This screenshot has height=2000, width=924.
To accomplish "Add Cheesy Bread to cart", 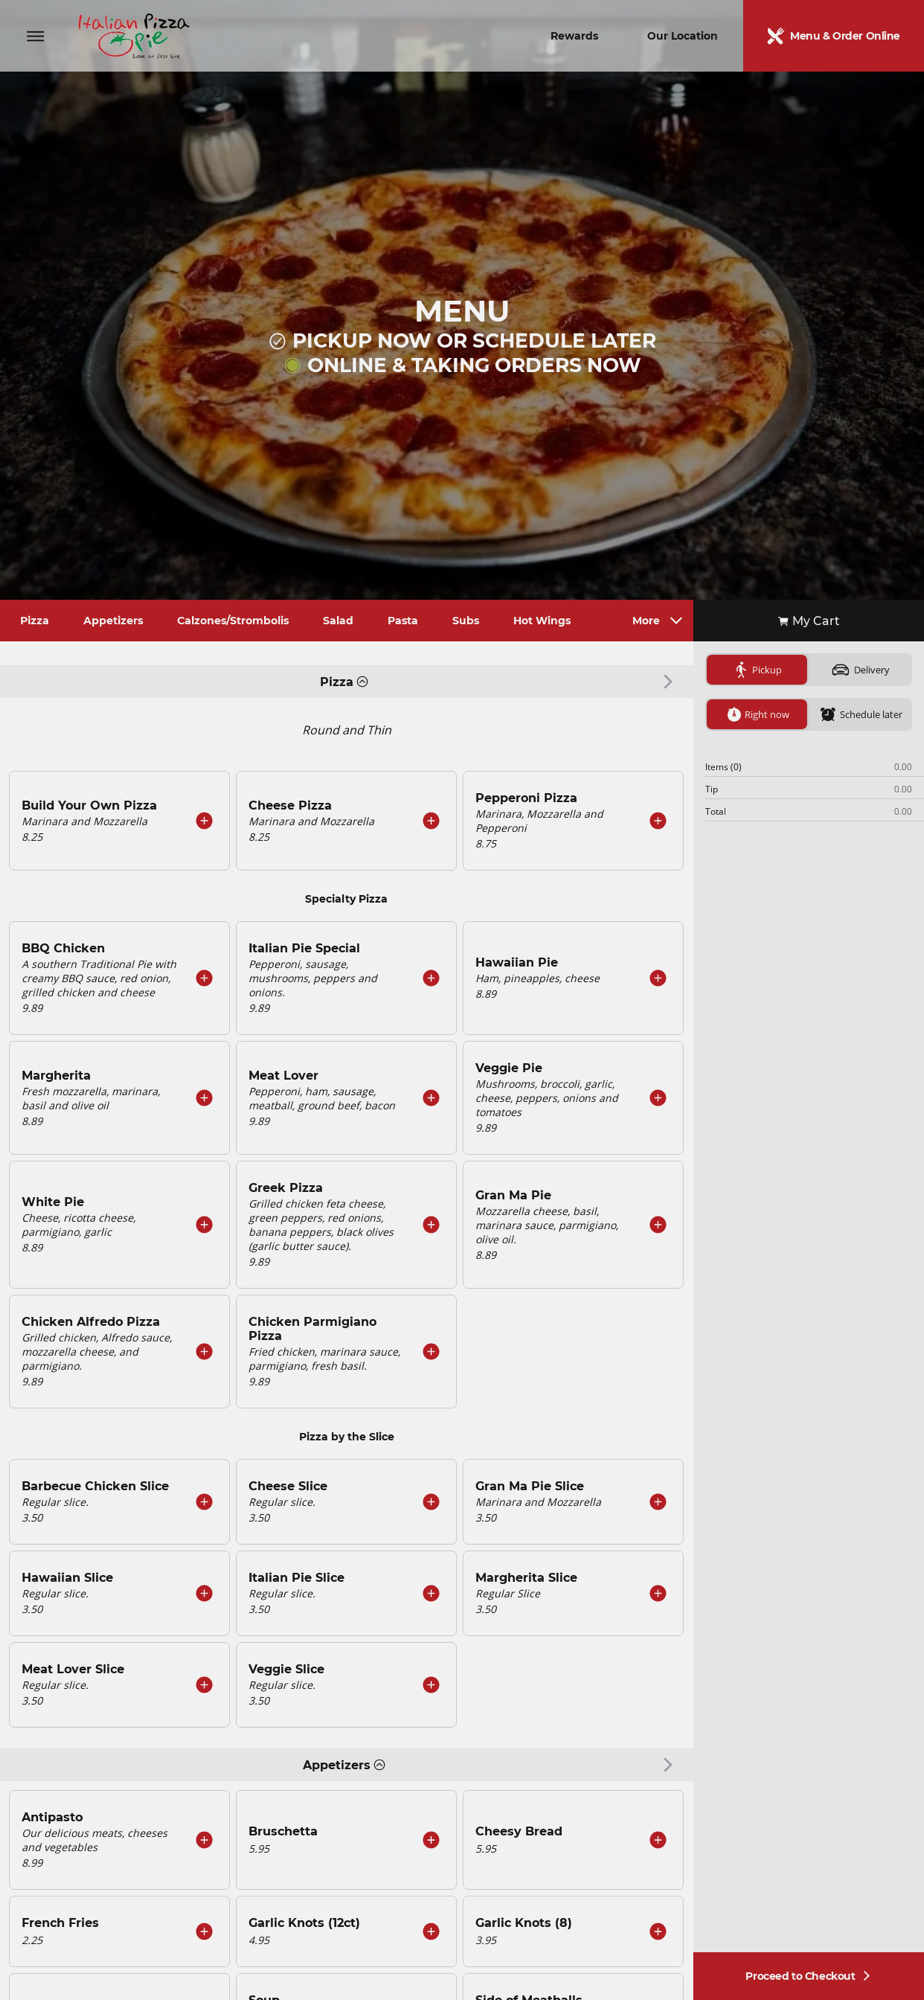I will click(x=658, y=1840).
